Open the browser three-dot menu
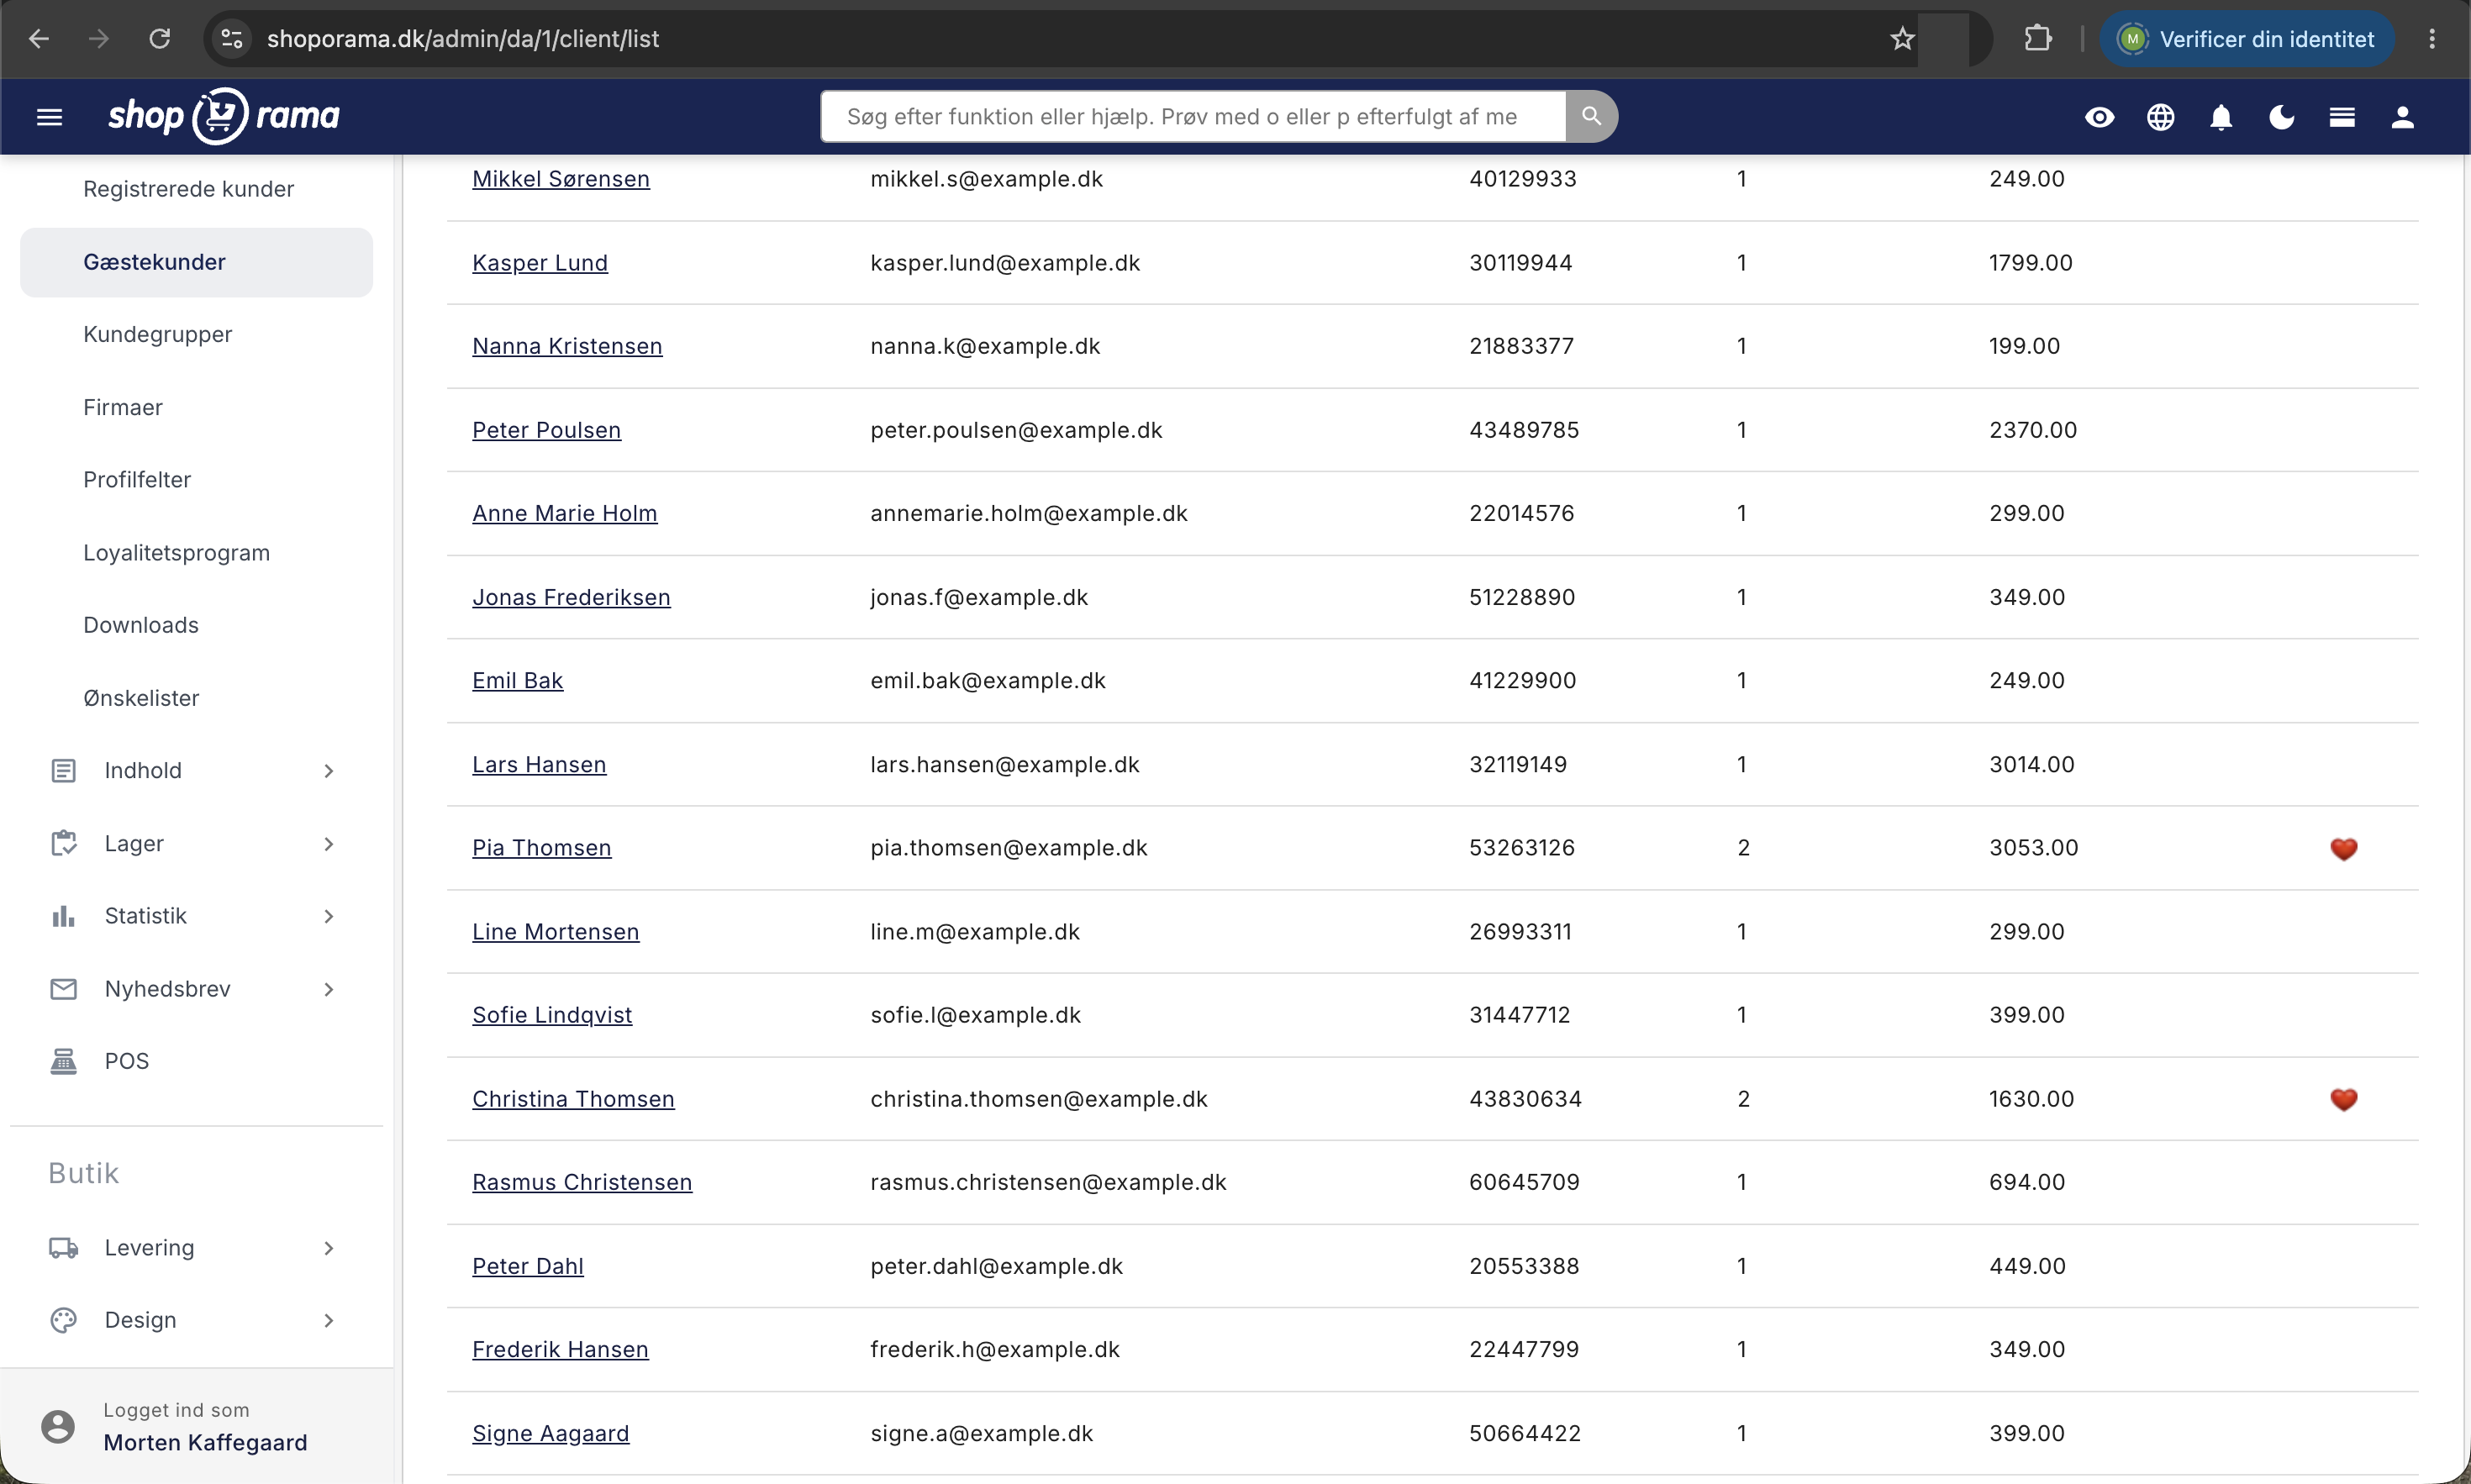This screenshot has width=2471, height=1484. pos(2432,39)
